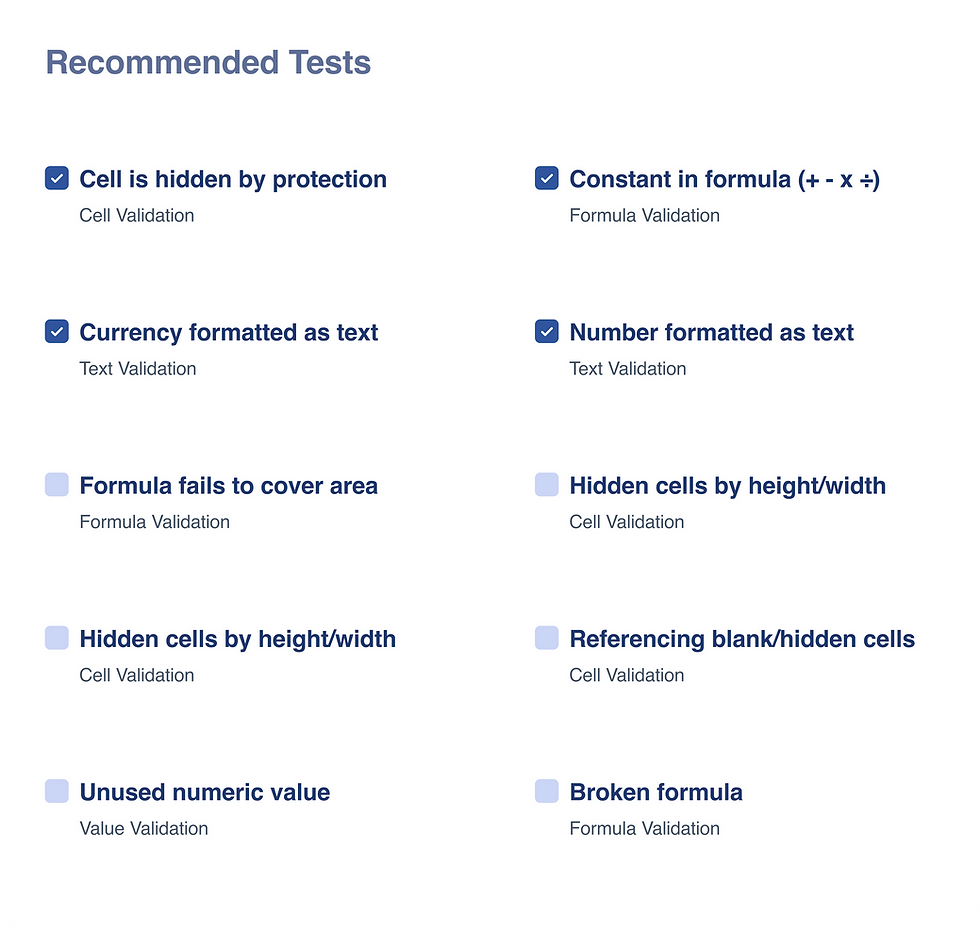Check Hidden cells box above Unused numeric value
This screenshot has width=980, height=928.
tap(57, 638)
